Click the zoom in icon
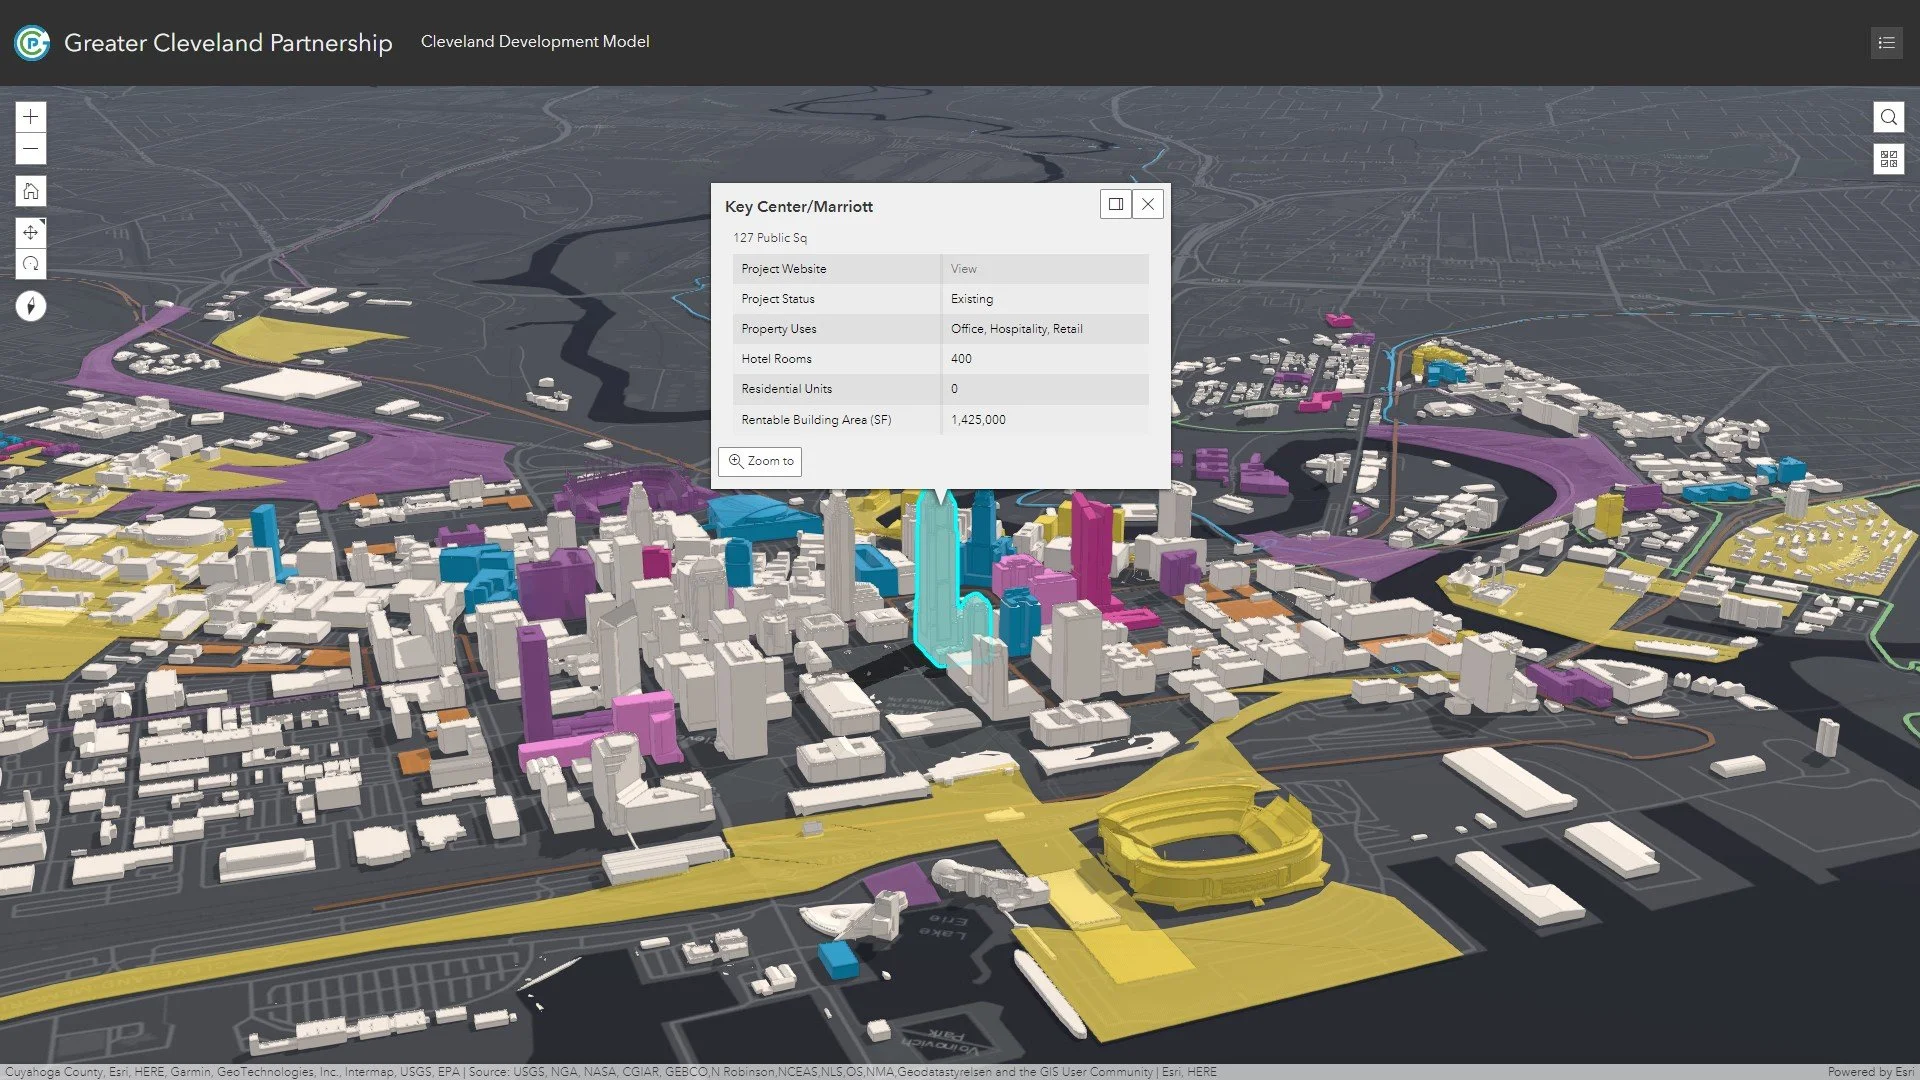Viewport: 1920px width, 1080px height. [31, 117]
